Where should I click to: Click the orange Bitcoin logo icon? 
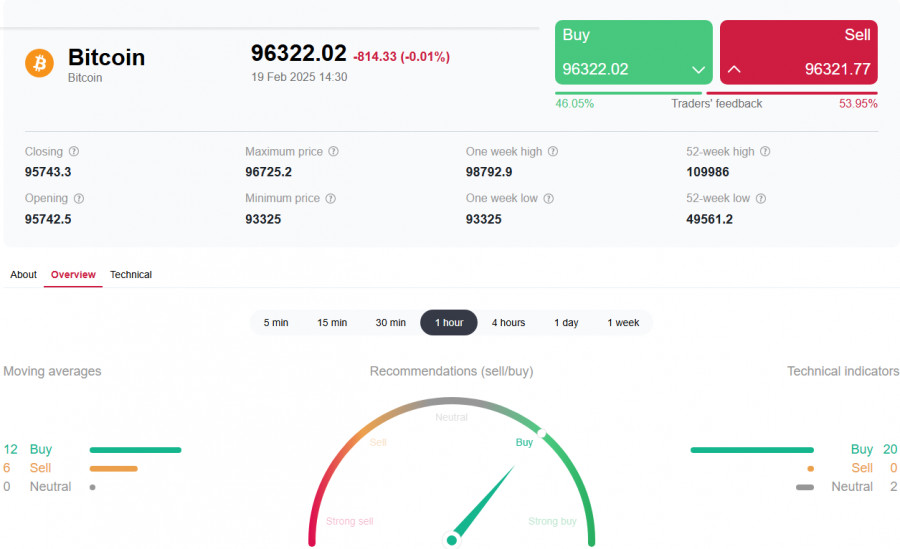(39, 63)
